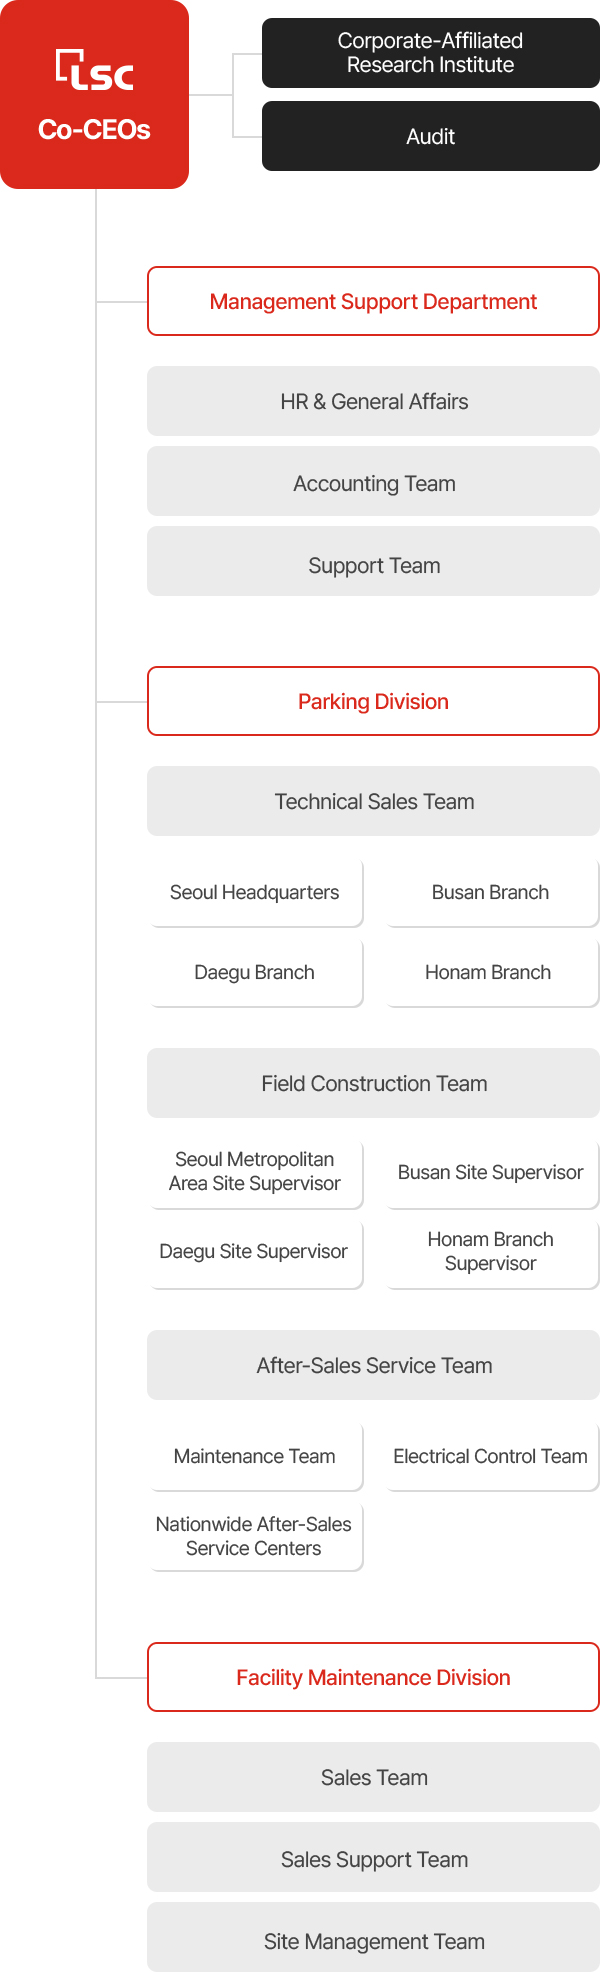Click Nationwide After-Sales Service Centers
The width and height of the screenshot is (600, 1972).
point(255,1536)
